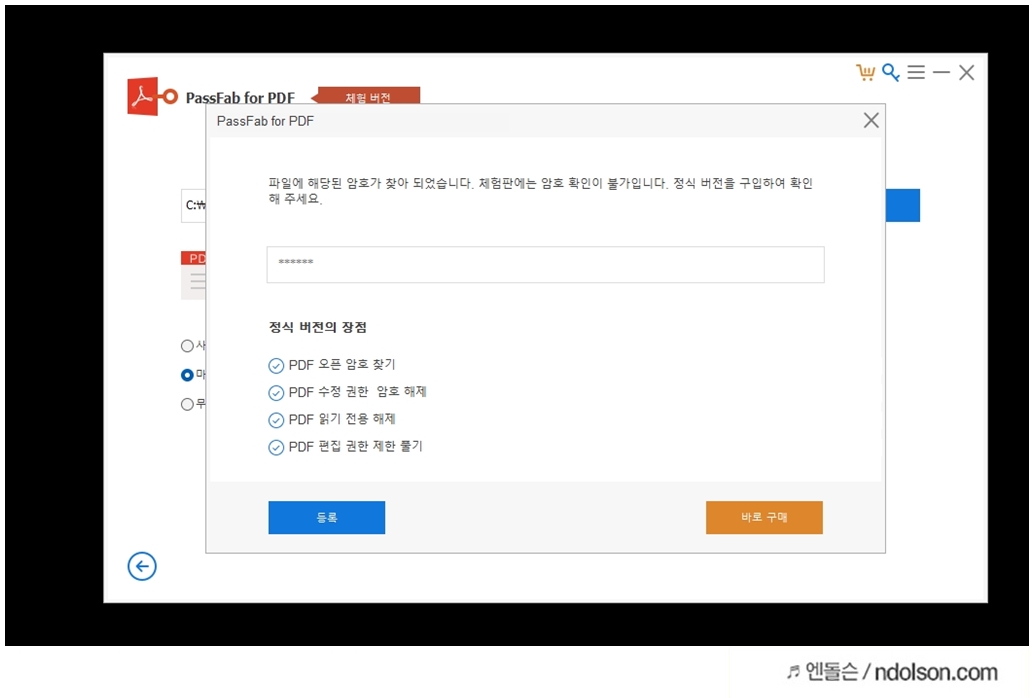
Task: Close the PassFab for PDF dialog
Action: click(871, 120)
